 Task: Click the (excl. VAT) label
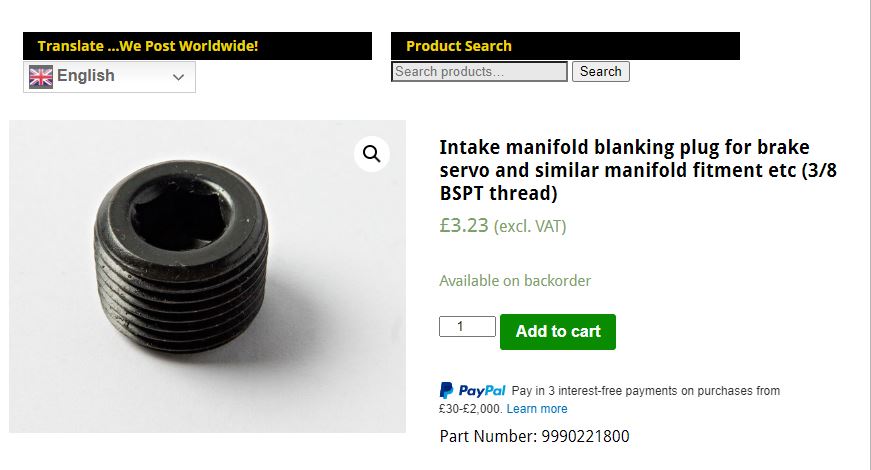pyautogui.click(x=530, y=227)
